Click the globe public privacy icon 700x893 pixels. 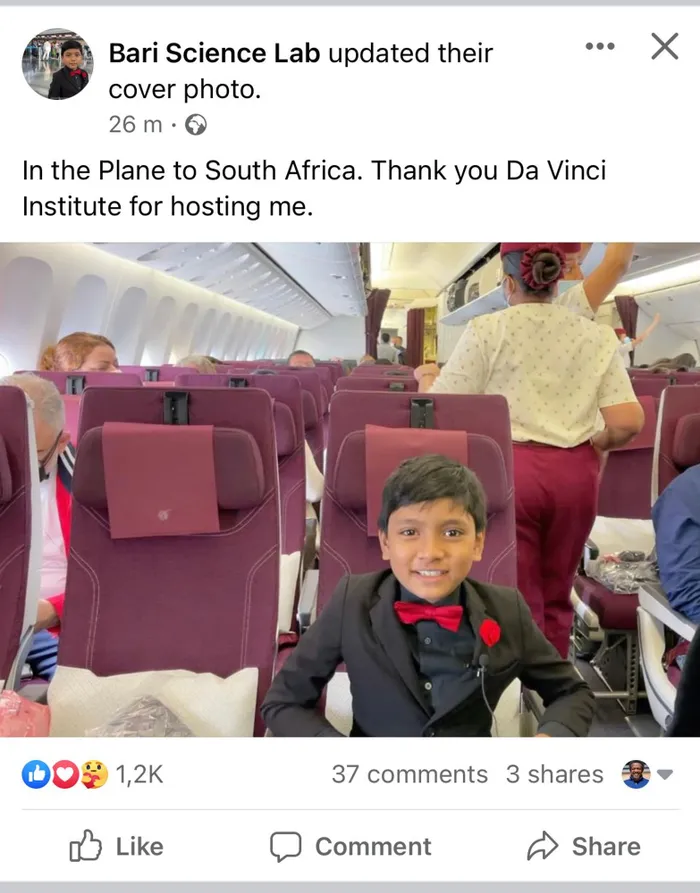(197, 125)
